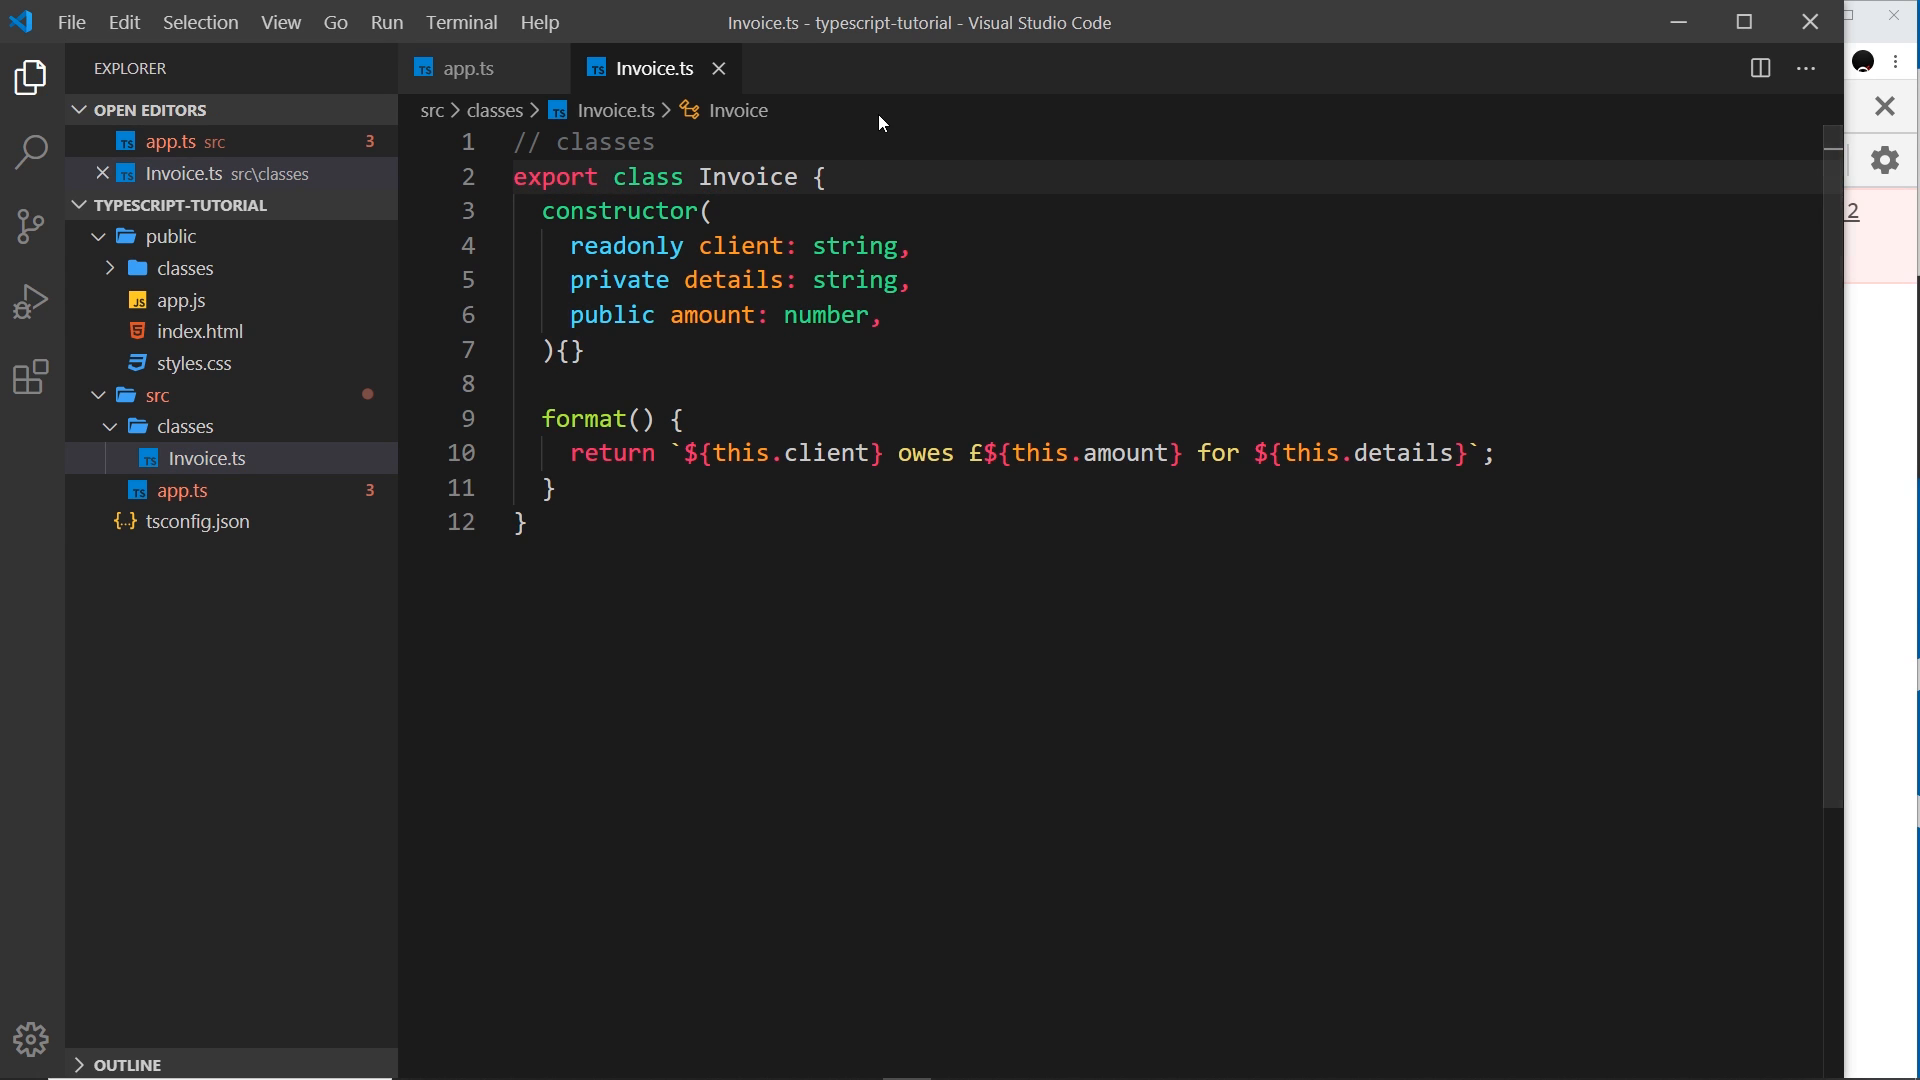Open the Go menu
Viewport: 1920px width, 1080px height.
(x=335, y=22)
